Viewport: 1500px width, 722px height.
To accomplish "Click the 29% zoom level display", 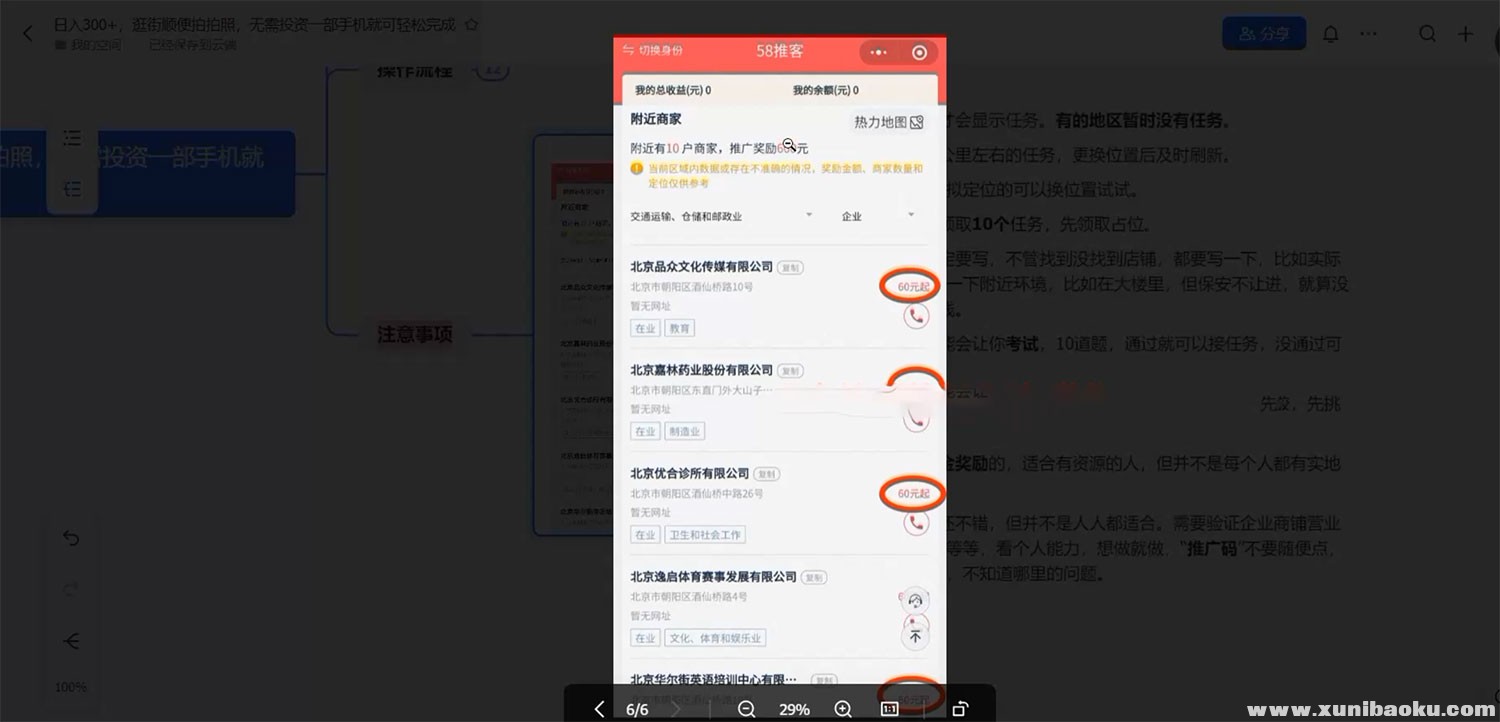I will click(x=794, y=709).
